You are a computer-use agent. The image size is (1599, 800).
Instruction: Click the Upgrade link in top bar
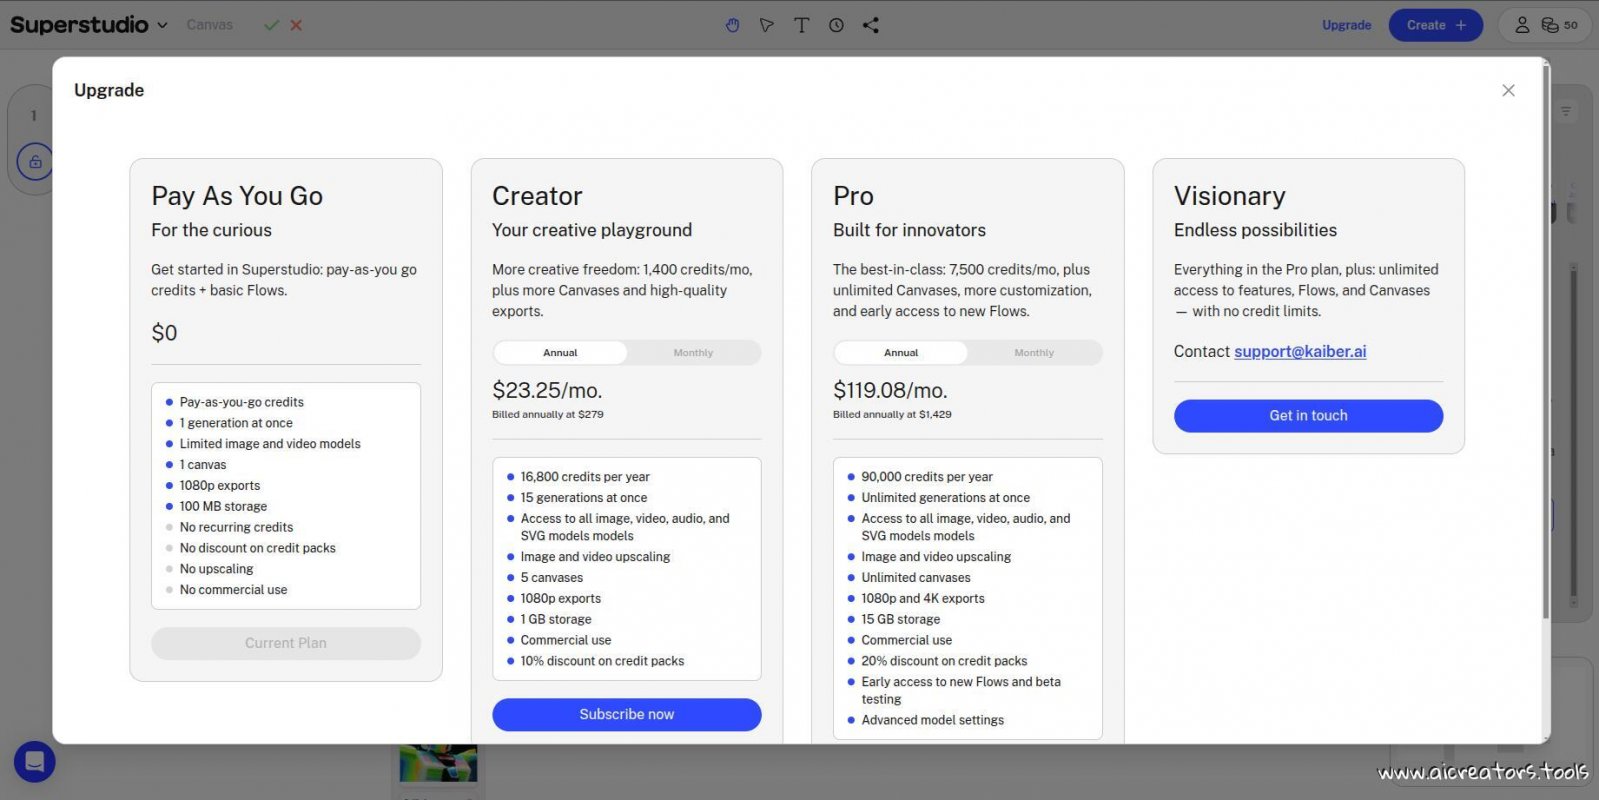1346,25
